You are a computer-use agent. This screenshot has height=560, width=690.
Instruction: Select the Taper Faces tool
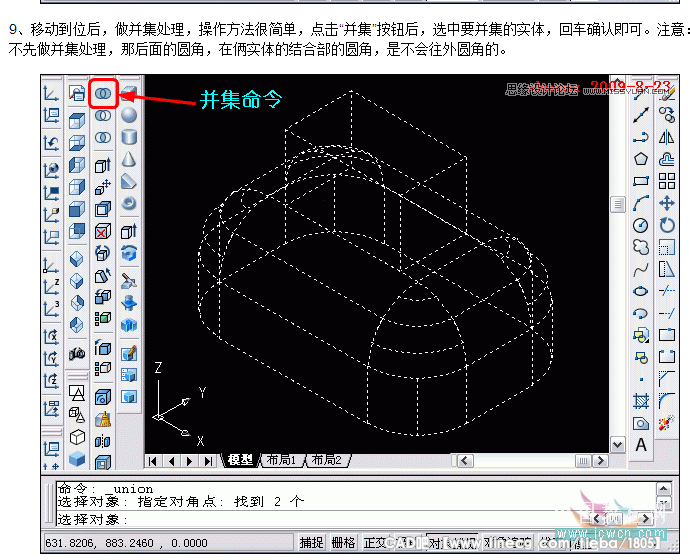pos(103,276)
